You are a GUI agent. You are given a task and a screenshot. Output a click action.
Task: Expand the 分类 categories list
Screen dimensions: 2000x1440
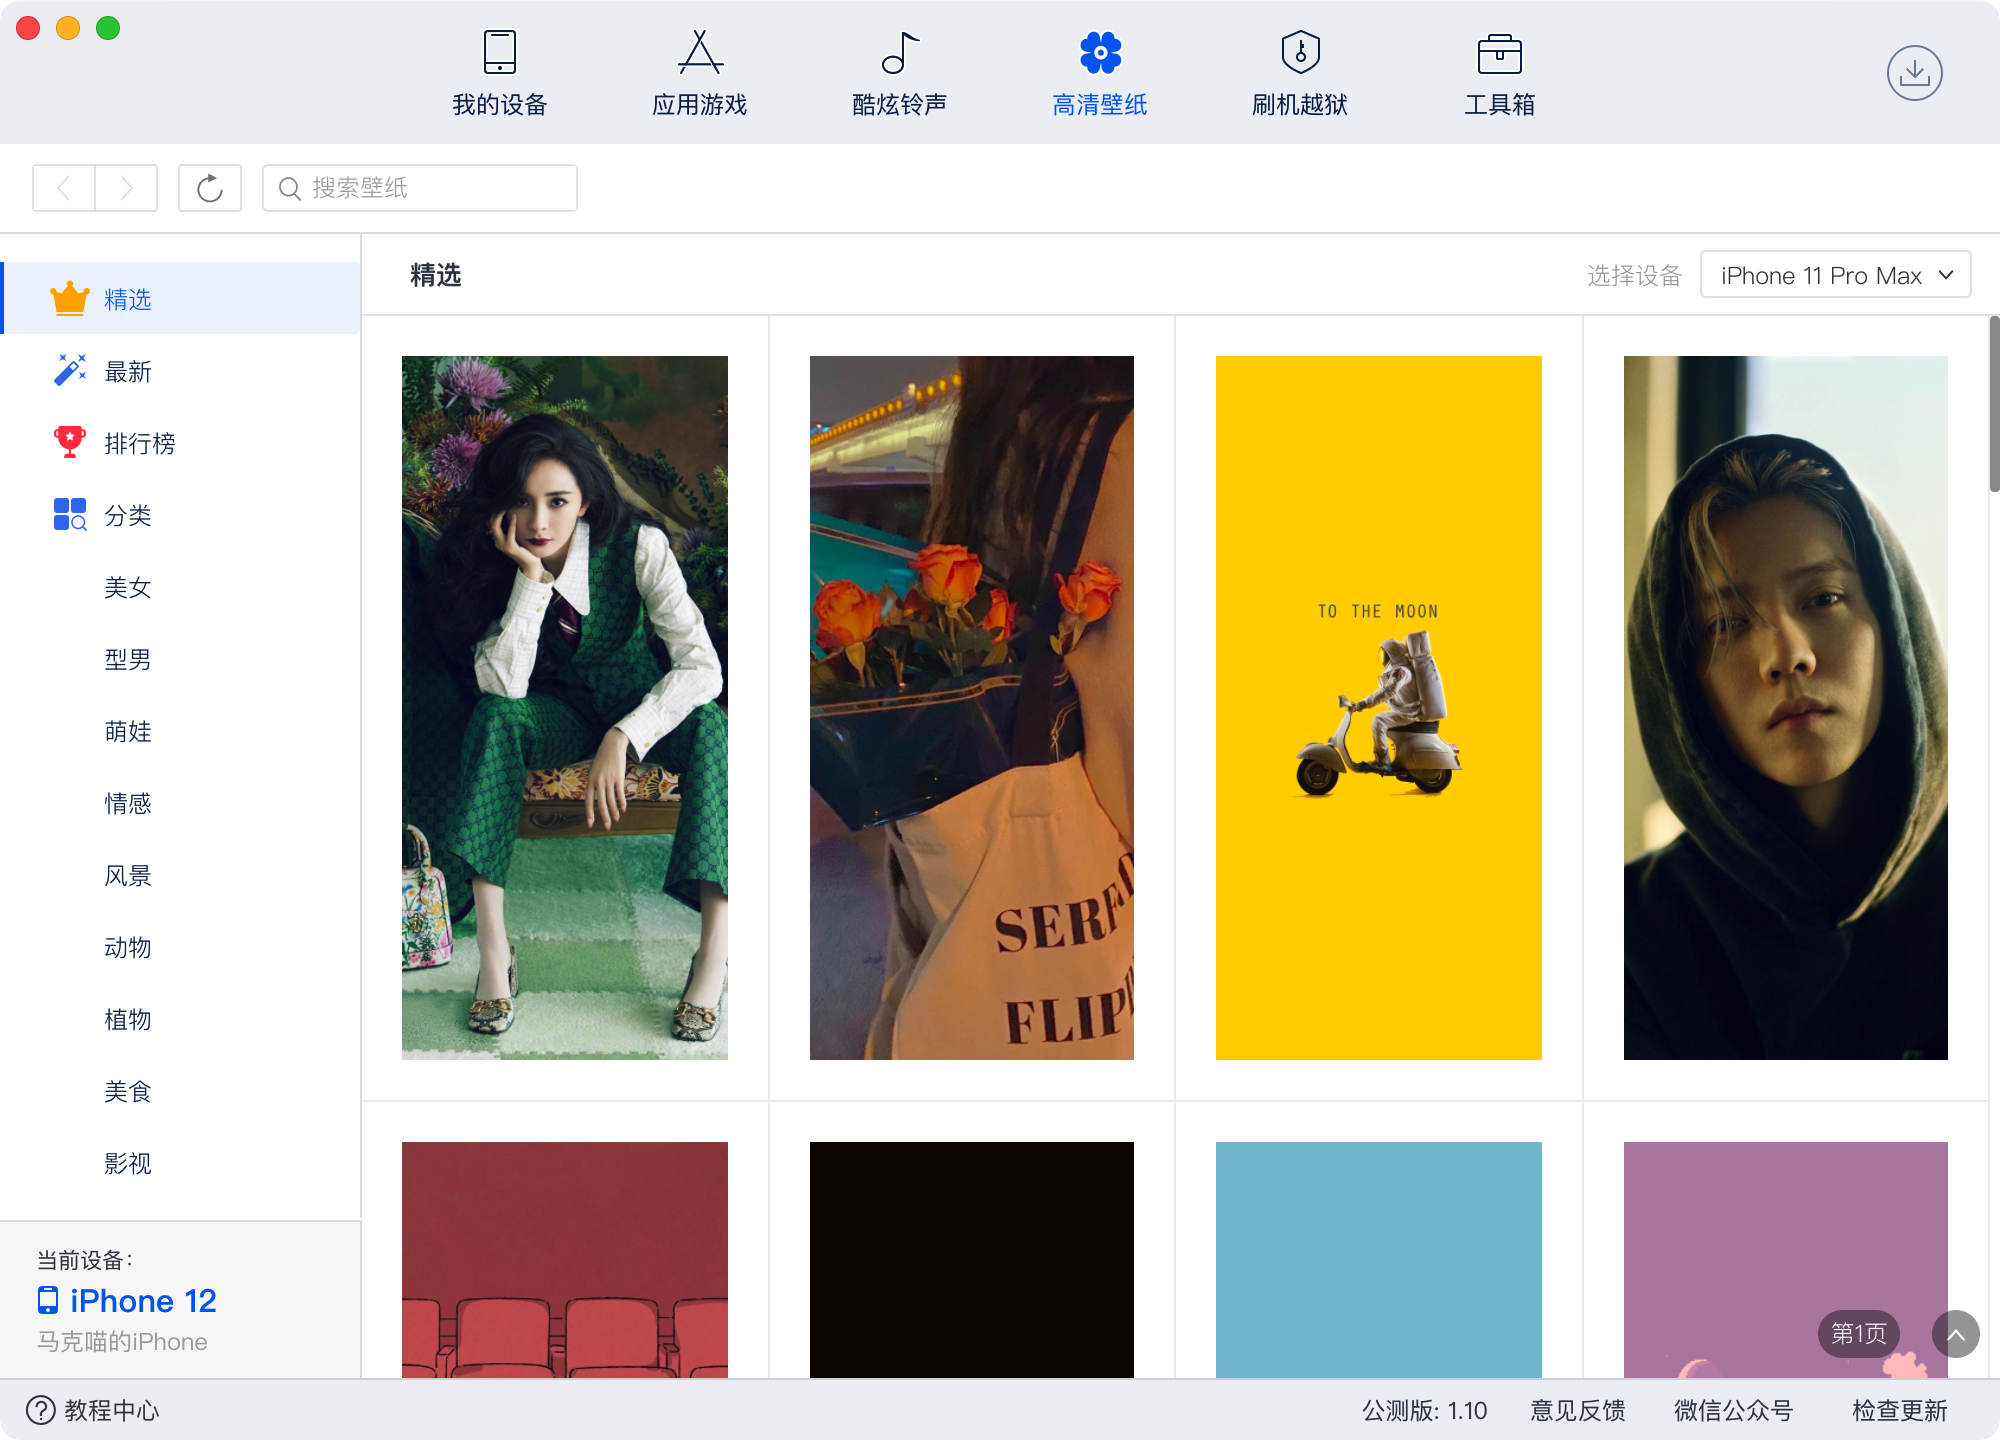pos(127,516)
